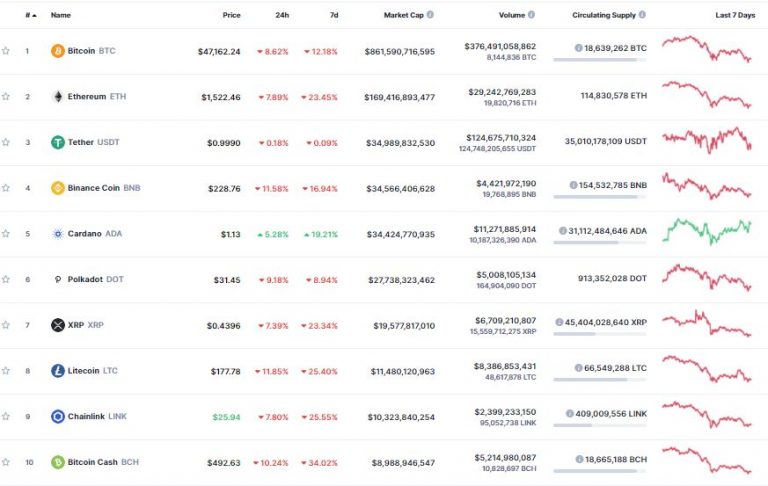Sort by Volume column header

(512, 15)
